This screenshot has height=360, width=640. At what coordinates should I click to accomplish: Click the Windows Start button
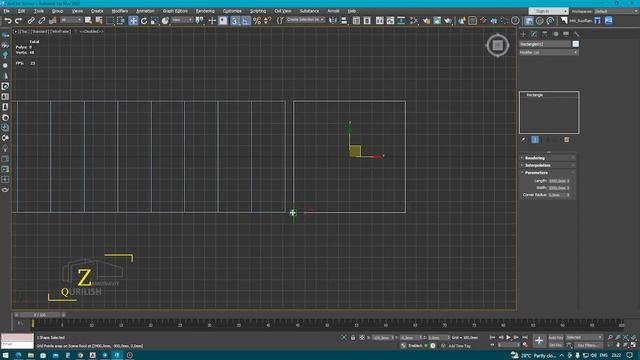click(5, 355)
